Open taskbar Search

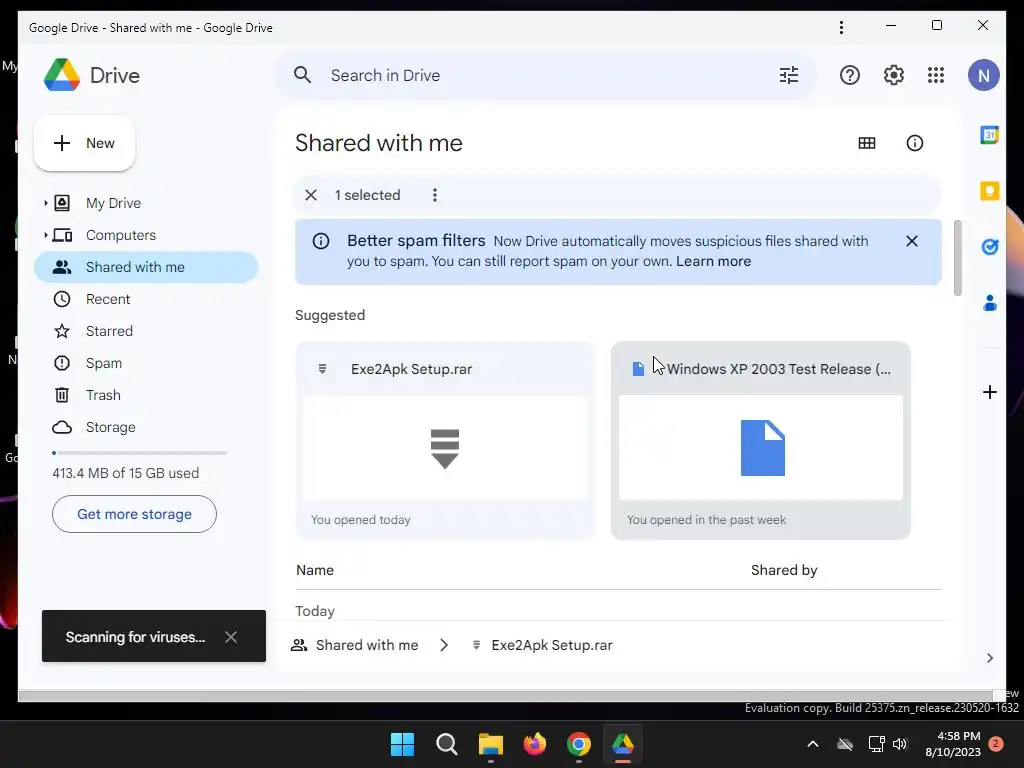coord(447,744)
